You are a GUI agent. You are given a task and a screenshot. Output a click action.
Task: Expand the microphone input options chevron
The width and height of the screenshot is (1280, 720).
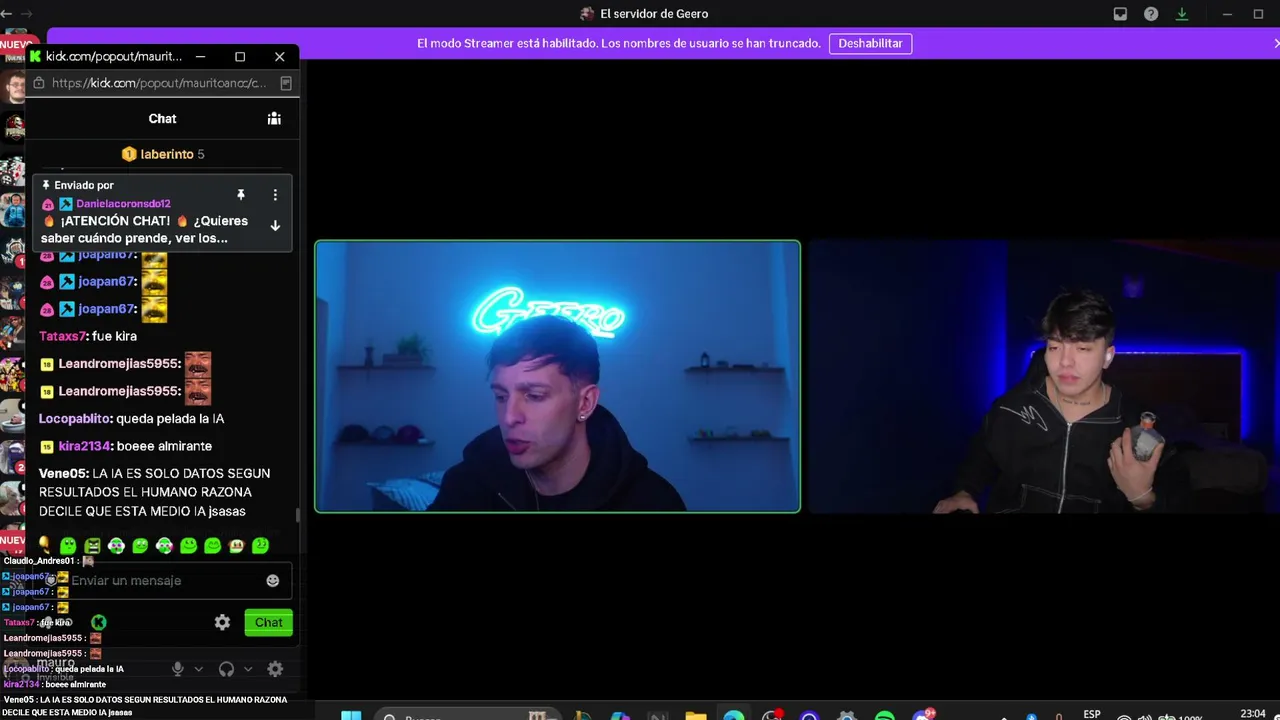198,669
